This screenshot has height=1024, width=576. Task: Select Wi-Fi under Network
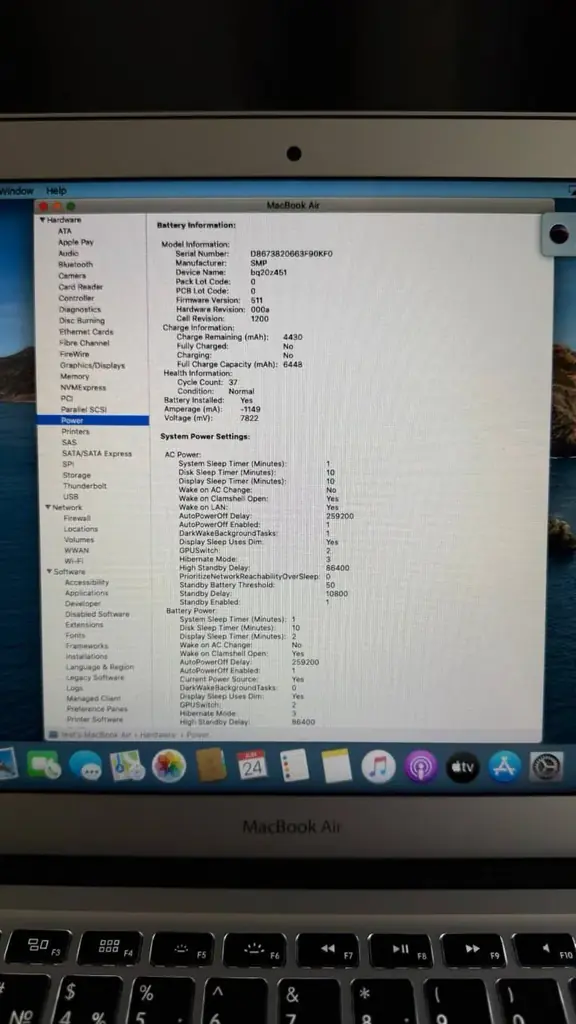click(74, 561)
